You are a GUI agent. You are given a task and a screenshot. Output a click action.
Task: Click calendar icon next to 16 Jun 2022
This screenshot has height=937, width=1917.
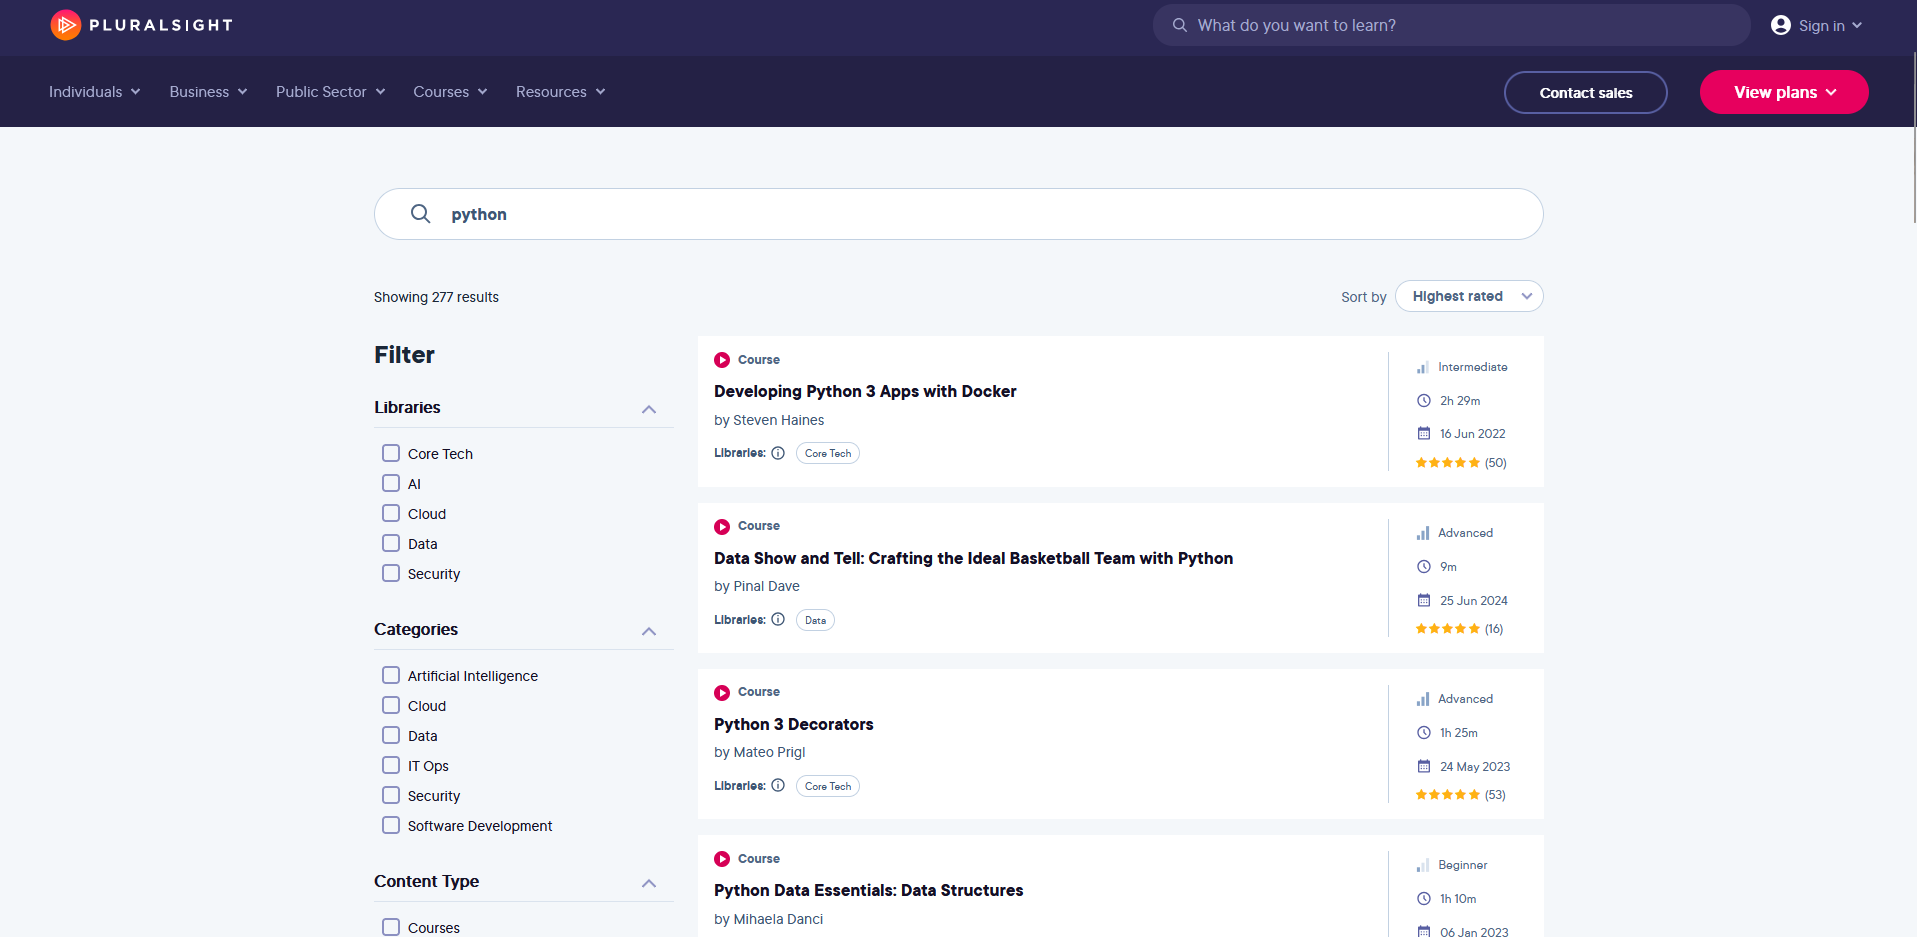click(x=1424, y=434)
